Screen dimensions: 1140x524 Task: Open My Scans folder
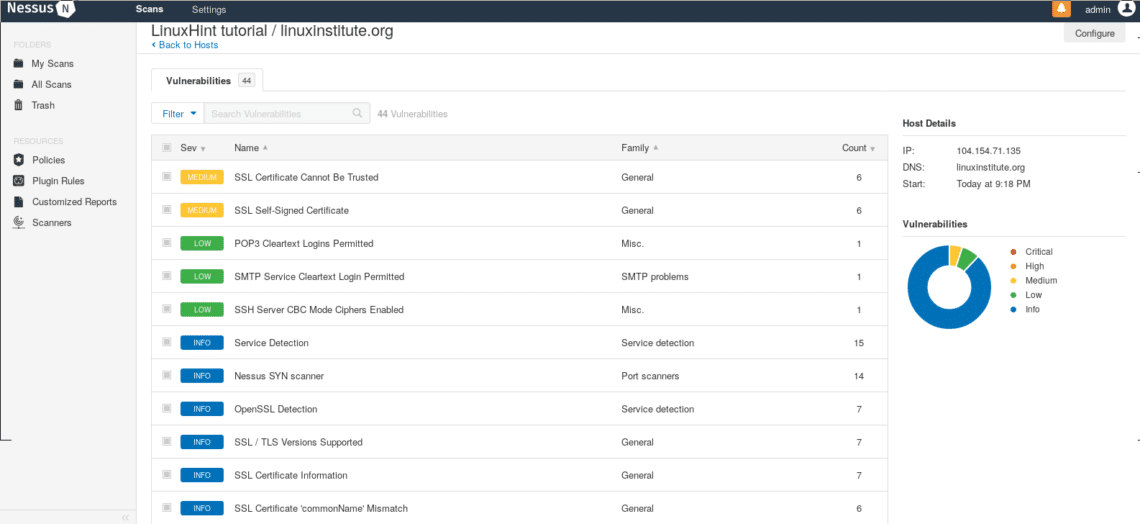click(x=52, y=63)
